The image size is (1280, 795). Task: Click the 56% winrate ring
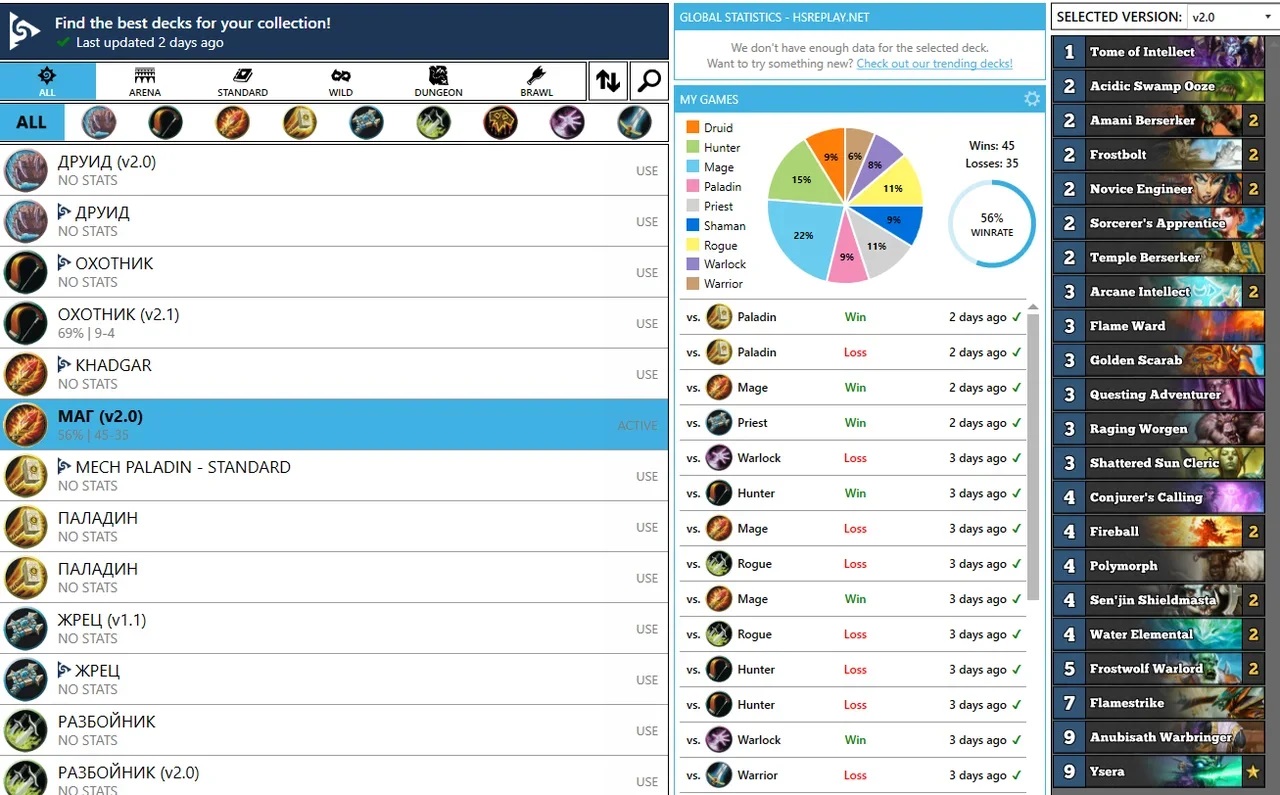point(991,224)
